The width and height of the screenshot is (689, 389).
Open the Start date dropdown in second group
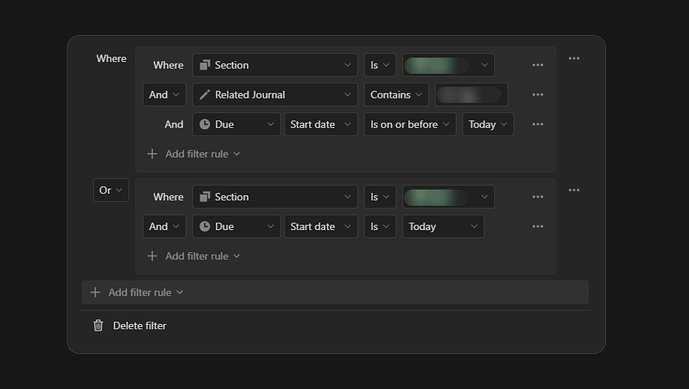321,226
